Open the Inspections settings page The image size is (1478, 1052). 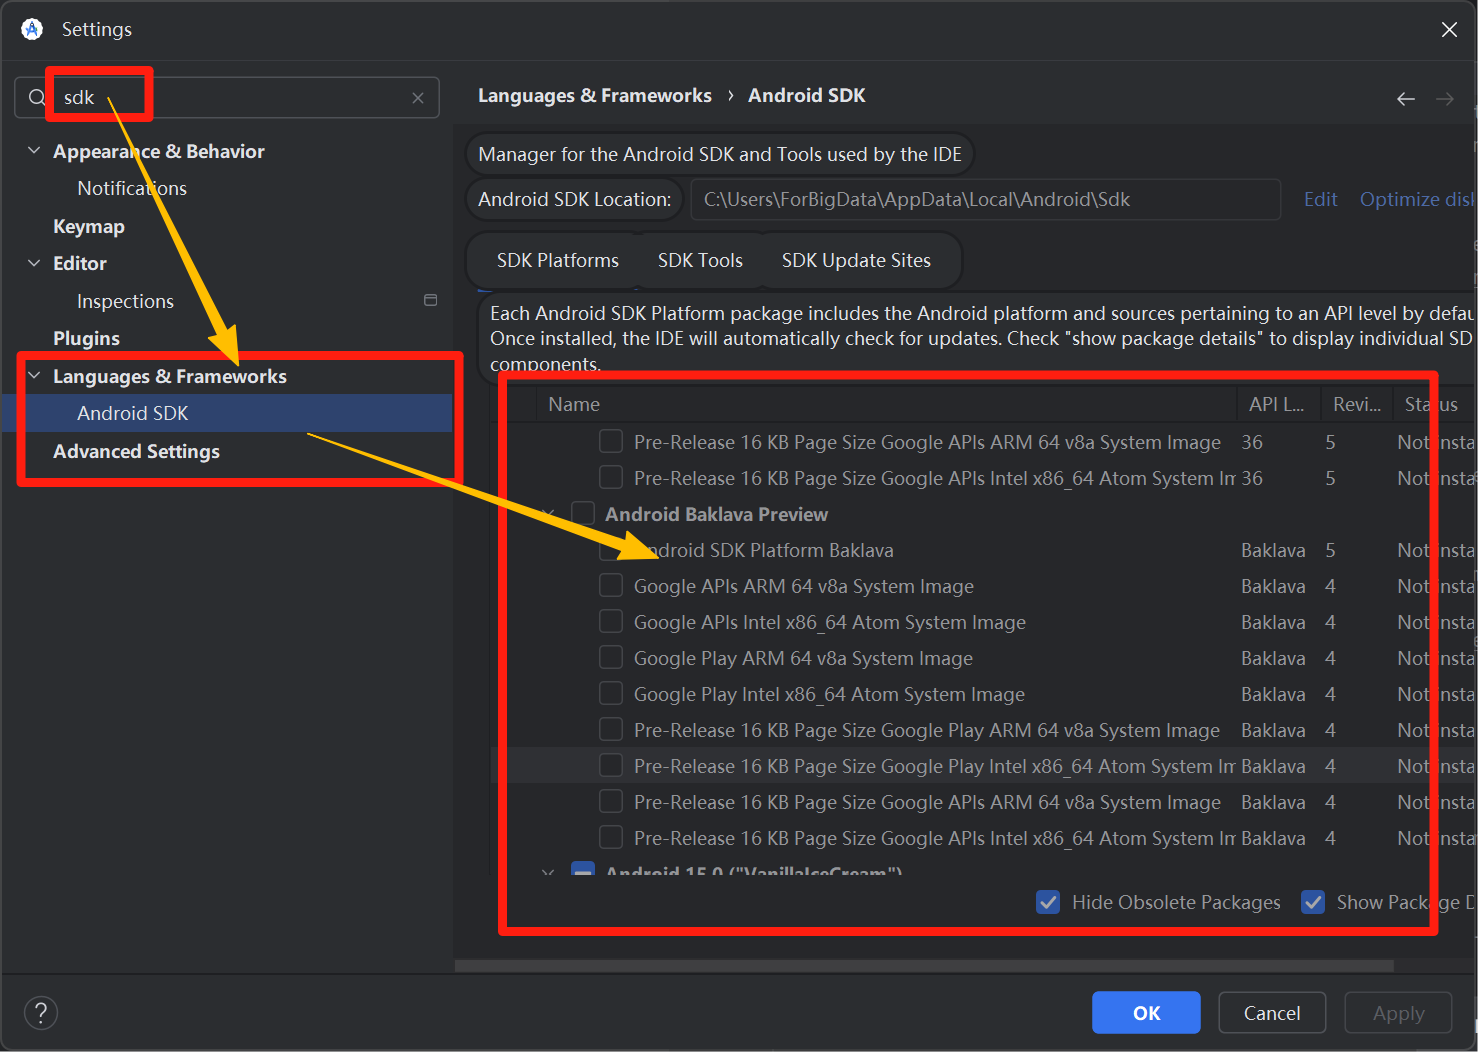(x=125, y=301)
